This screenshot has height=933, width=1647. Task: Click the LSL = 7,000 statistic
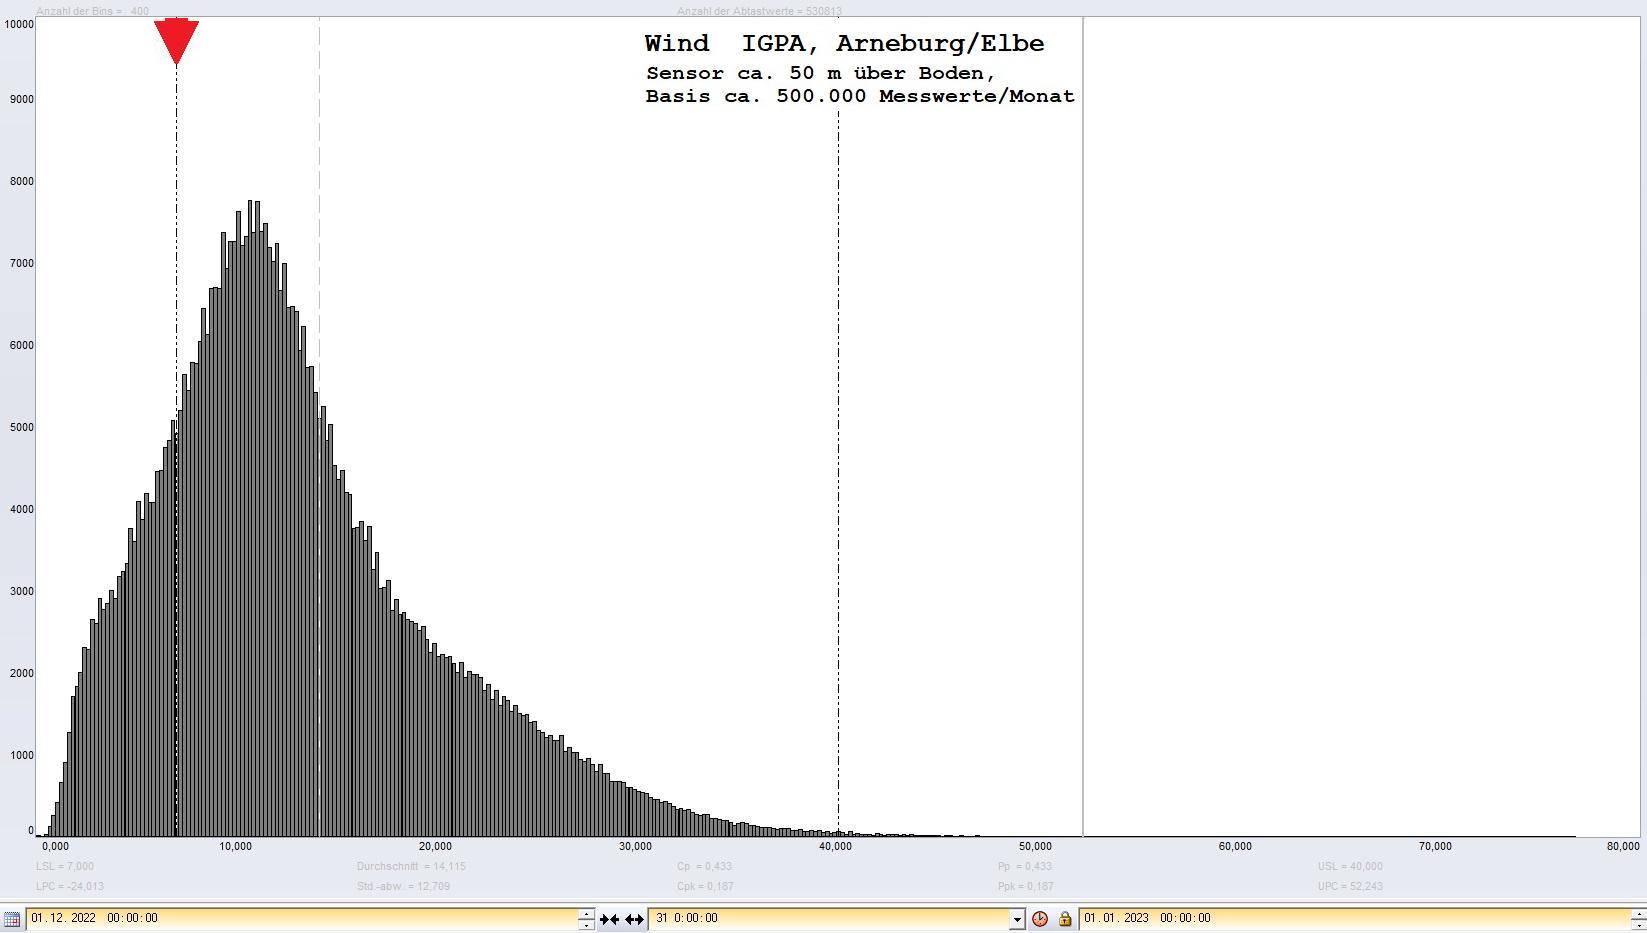point(65,866)
